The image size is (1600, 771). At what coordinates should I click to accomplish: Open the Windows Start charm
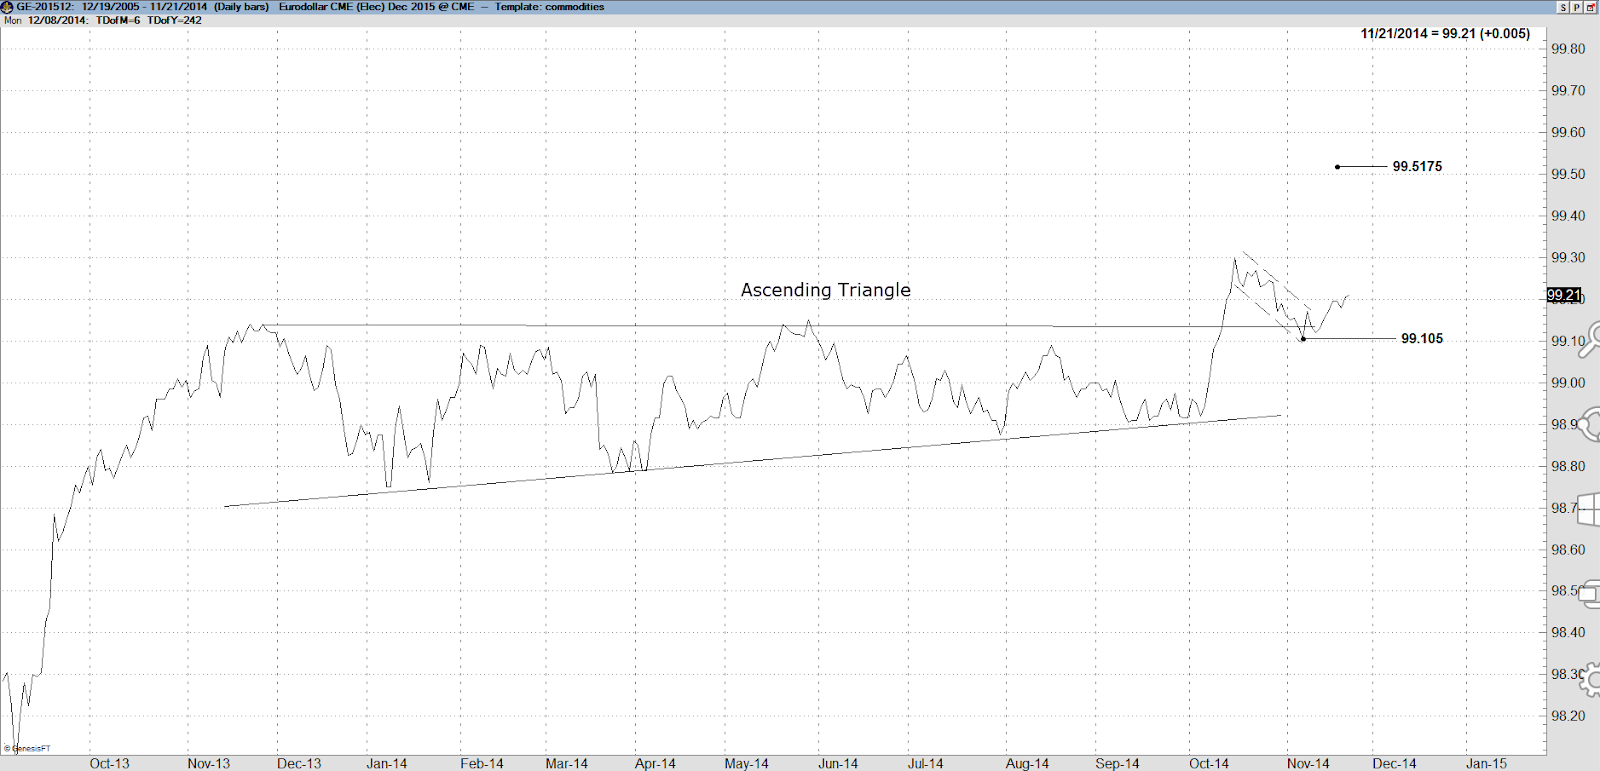pos(1590,508)
